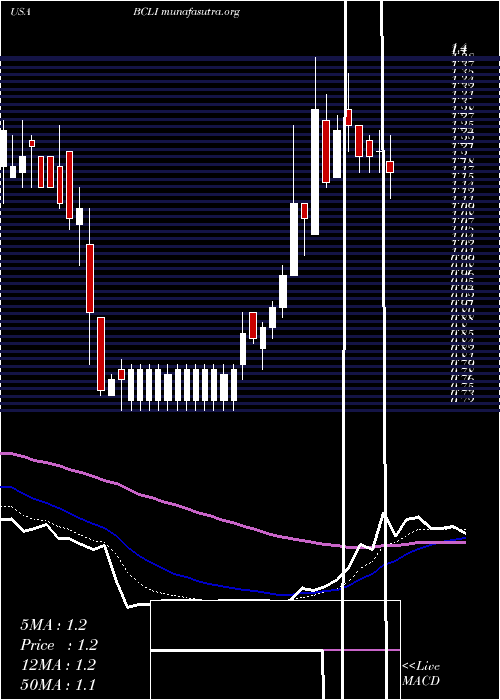
Task: Open the MACD label
Action: [x=421, y=681]
